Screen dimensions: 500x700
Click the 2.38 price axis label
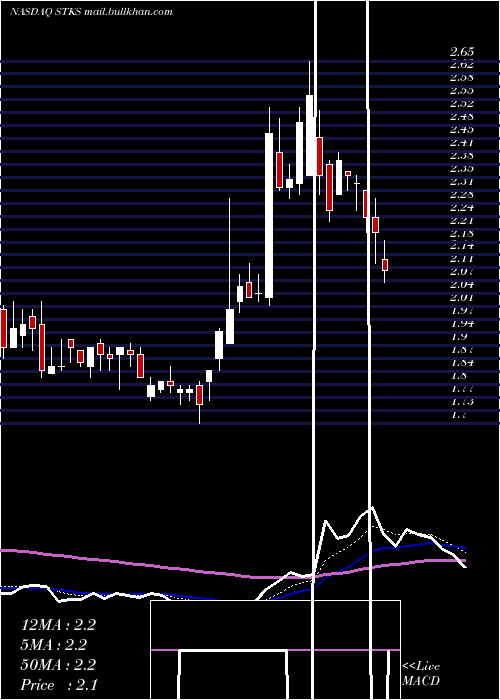pos(462,156)
